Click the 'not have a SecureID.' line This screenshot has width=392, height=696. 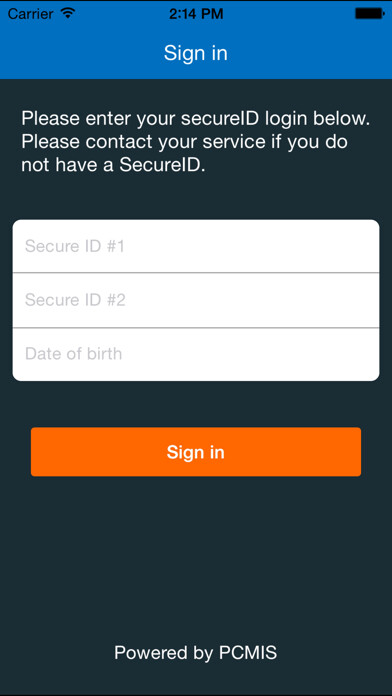114,165
